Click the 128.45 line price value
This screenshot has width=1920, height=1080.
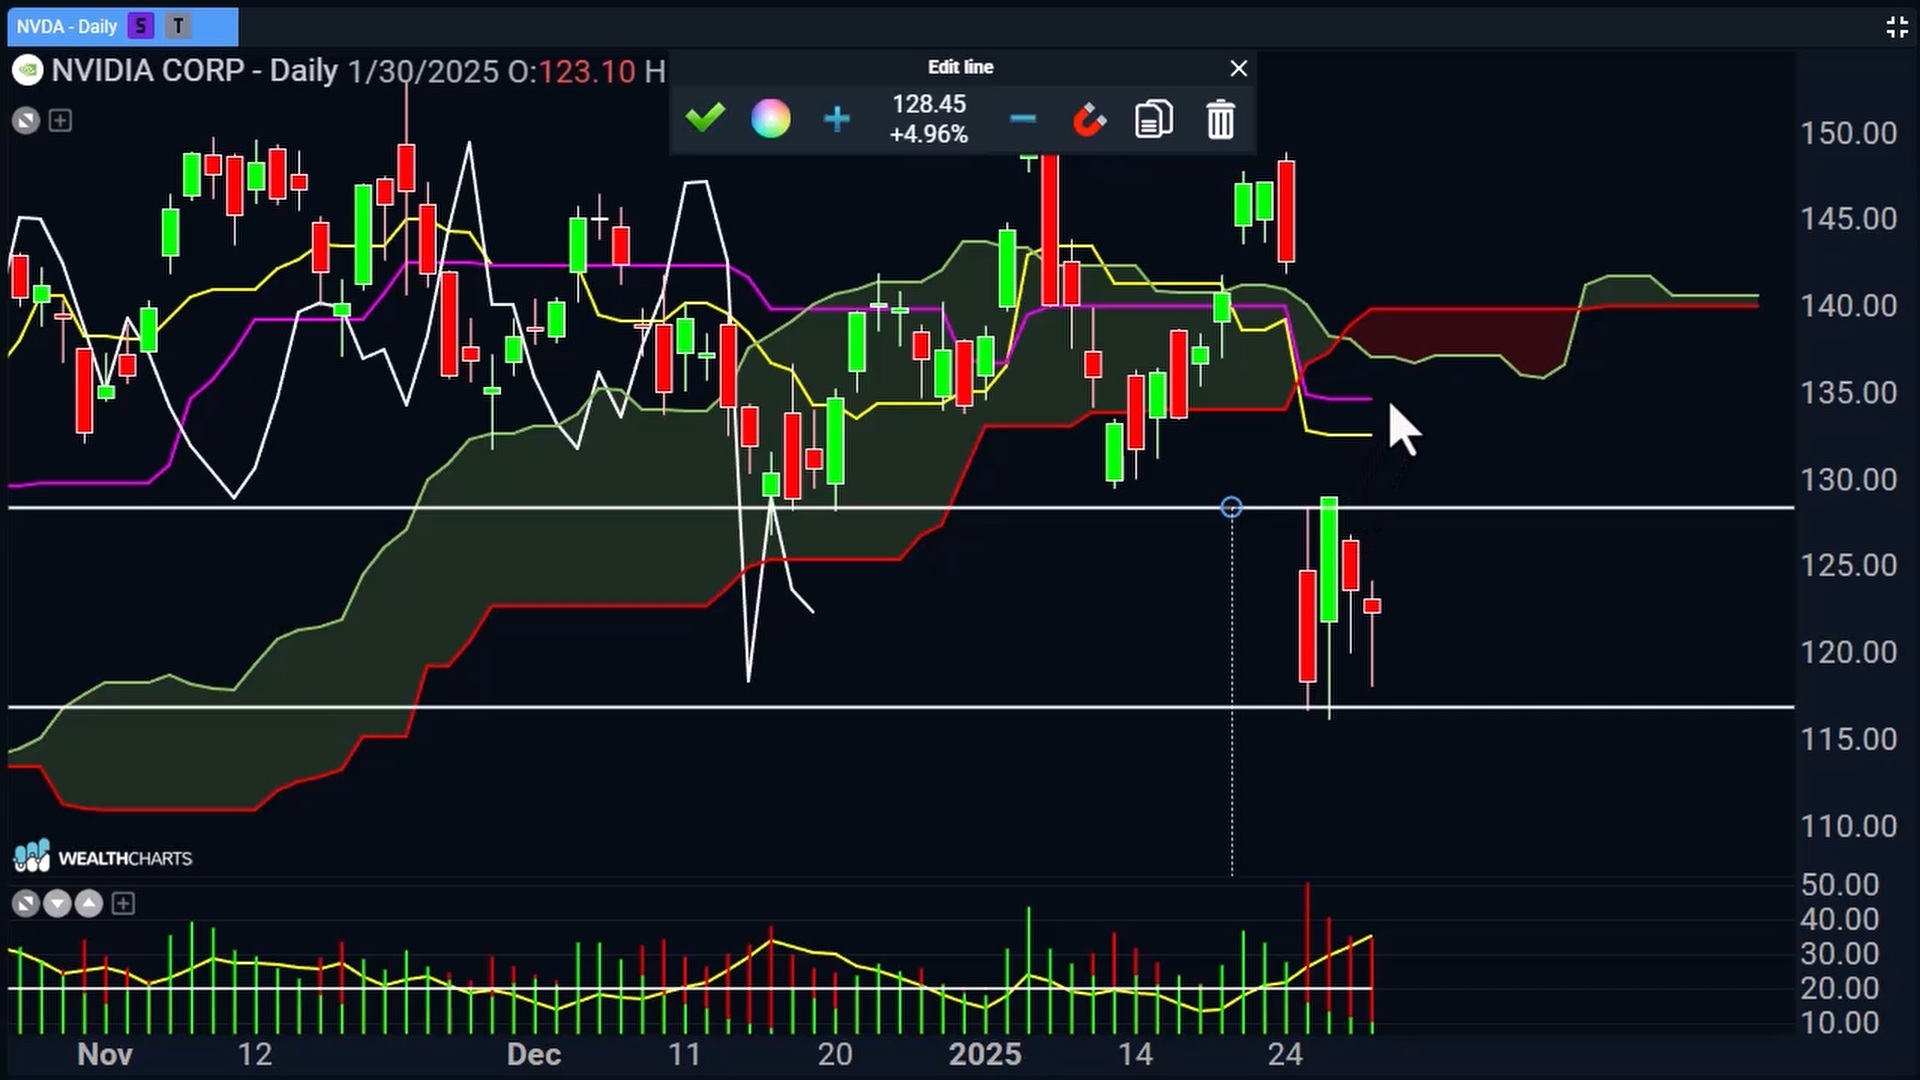point(929,104)
